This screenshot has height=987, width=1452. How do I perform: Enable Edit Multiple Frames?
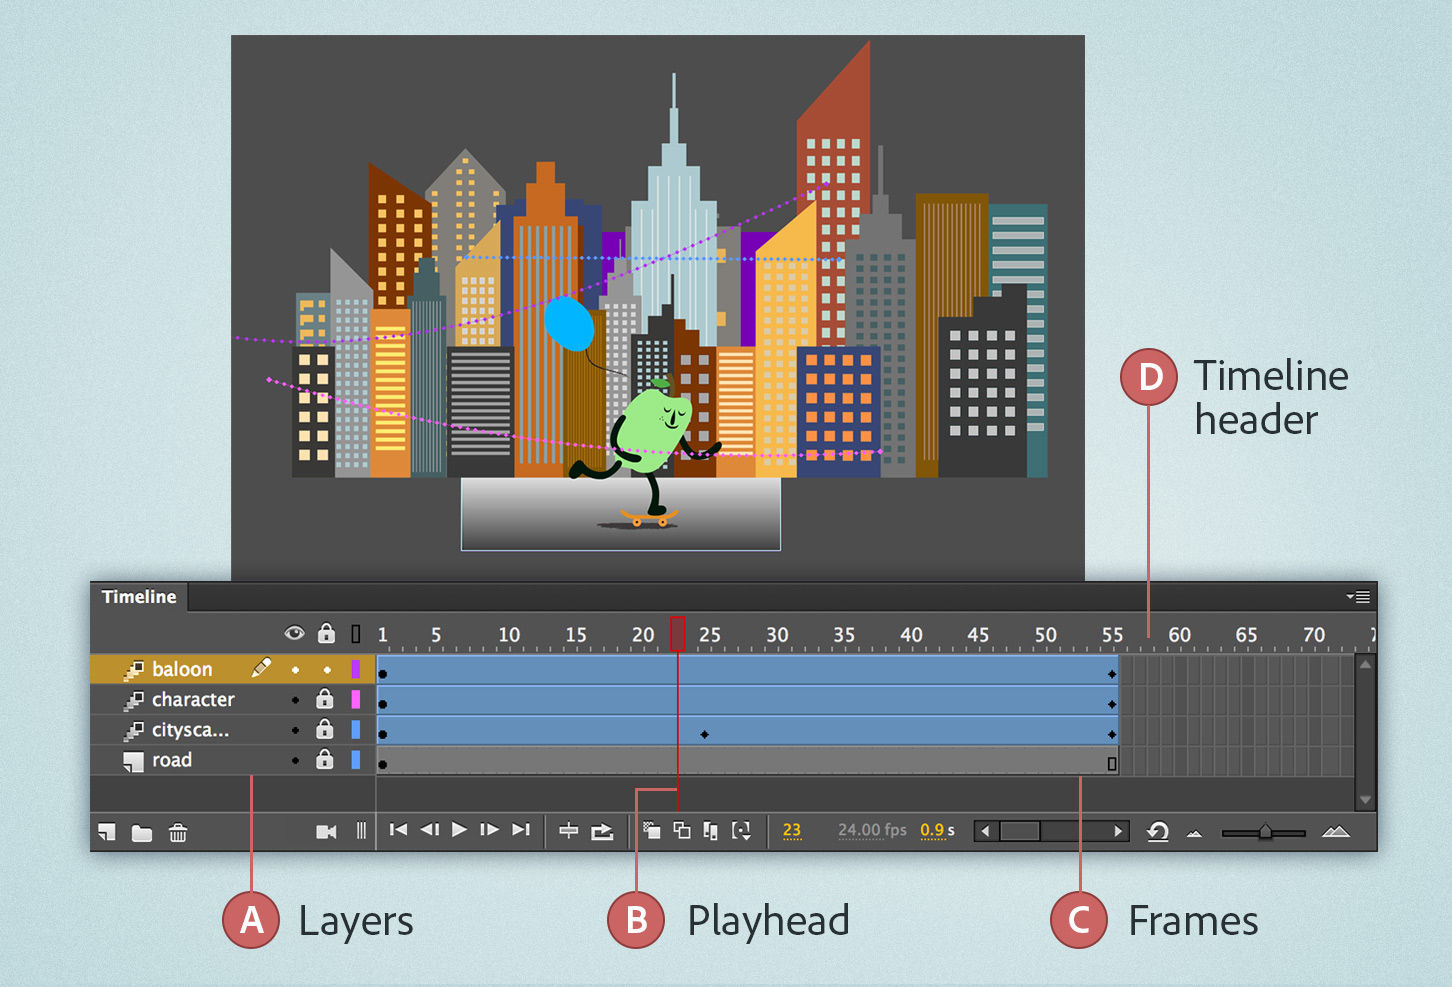pyautogui.click(x=712, y=830)
